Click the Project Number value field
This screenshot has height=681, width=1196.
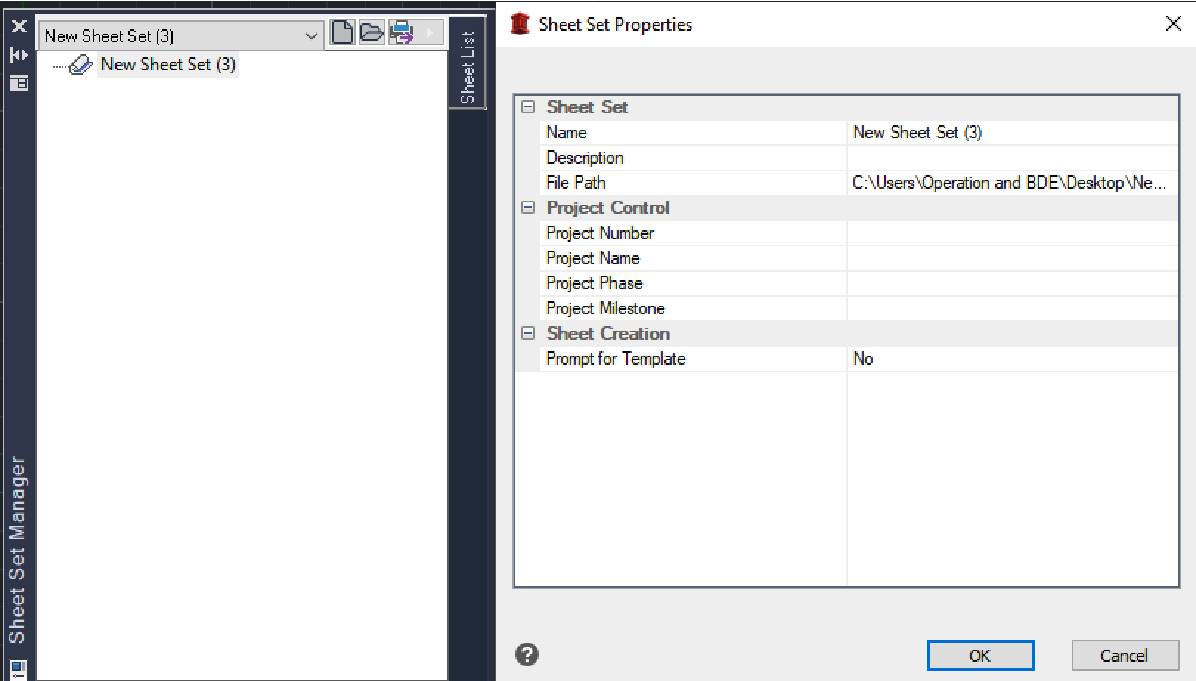coord(1012,233)
